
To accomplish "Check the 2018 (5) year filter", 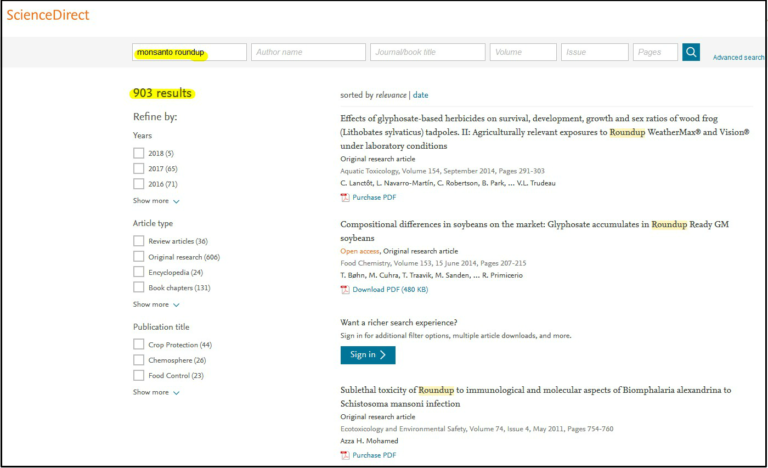I will (139, 153).
